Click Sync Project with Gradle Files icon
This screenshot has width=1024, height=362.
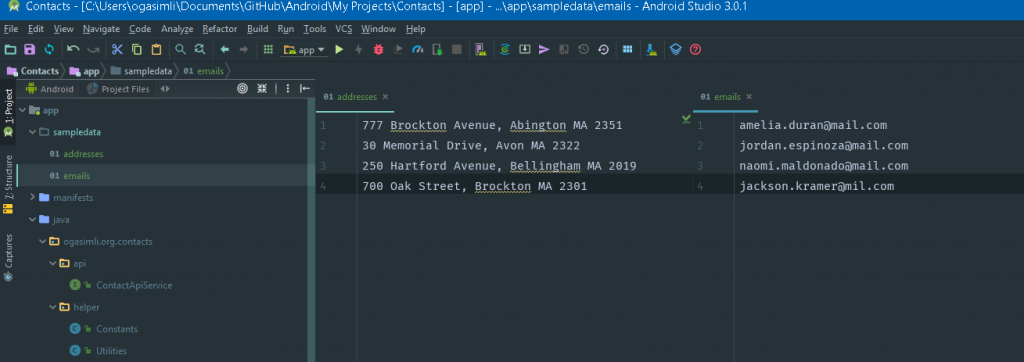click(x=505, y=50)
